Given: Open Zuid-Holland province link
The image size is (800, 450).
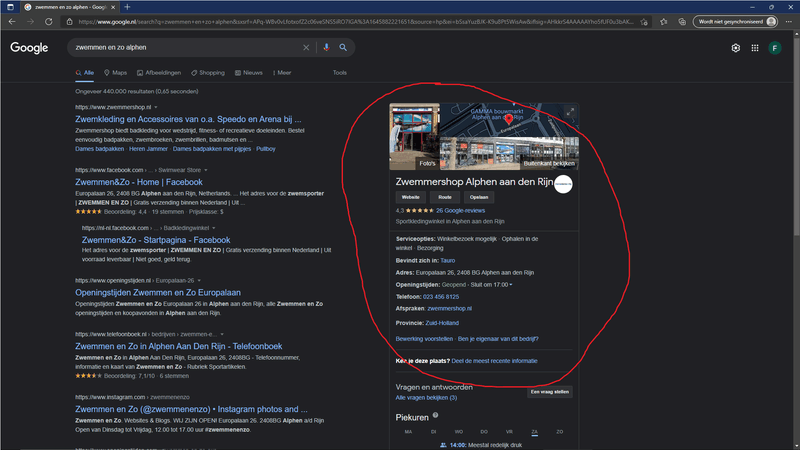Looking at the screenshot, I should (x=442, y=323).
